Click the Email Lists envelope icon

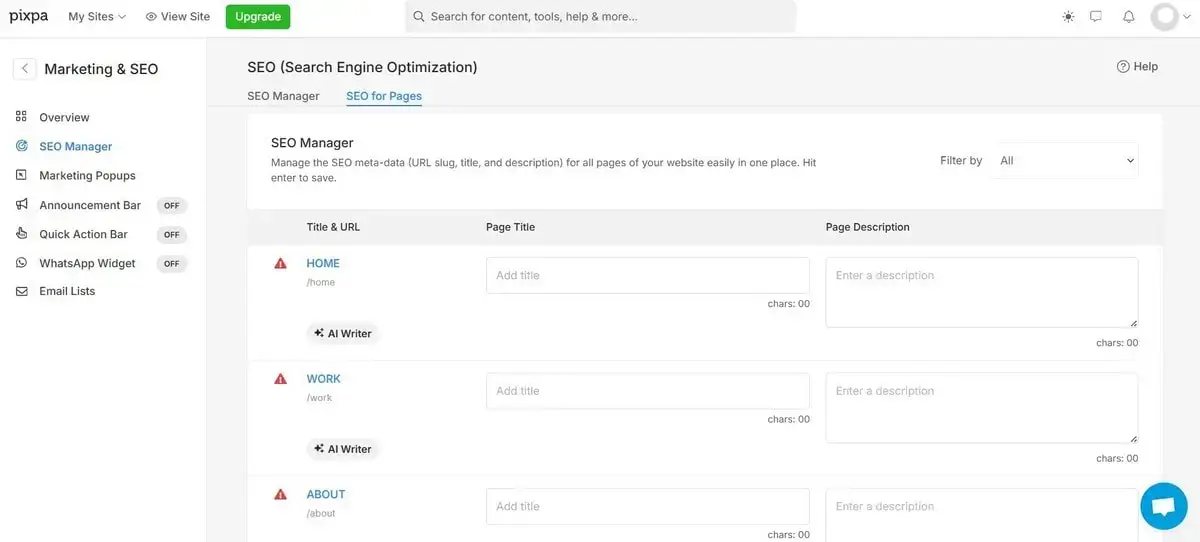point(21,291)
